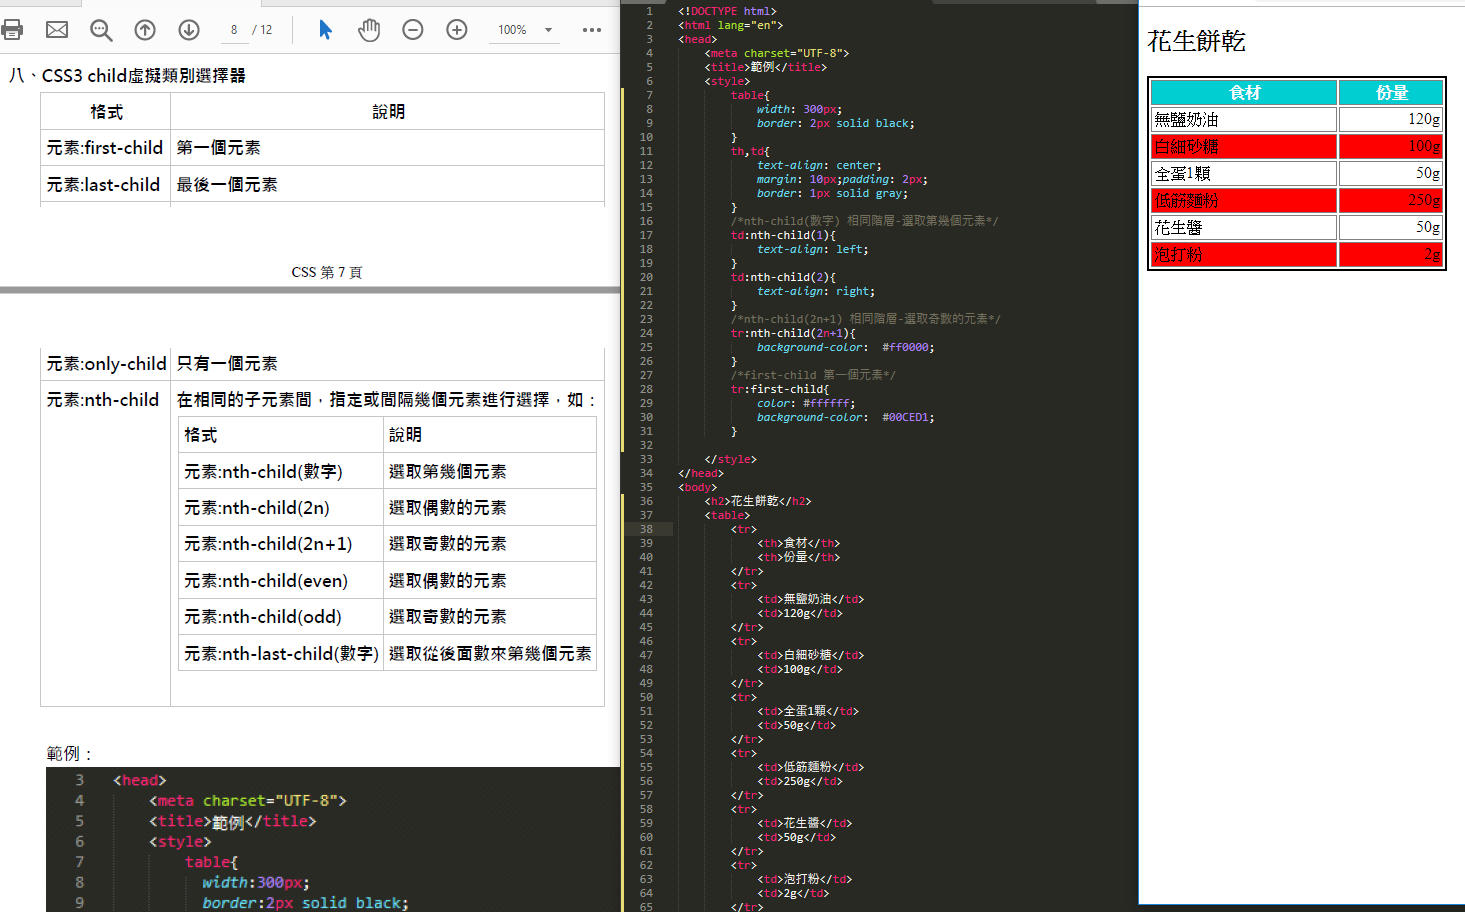Go to previous page with up arrow

[x=145, y=30]
